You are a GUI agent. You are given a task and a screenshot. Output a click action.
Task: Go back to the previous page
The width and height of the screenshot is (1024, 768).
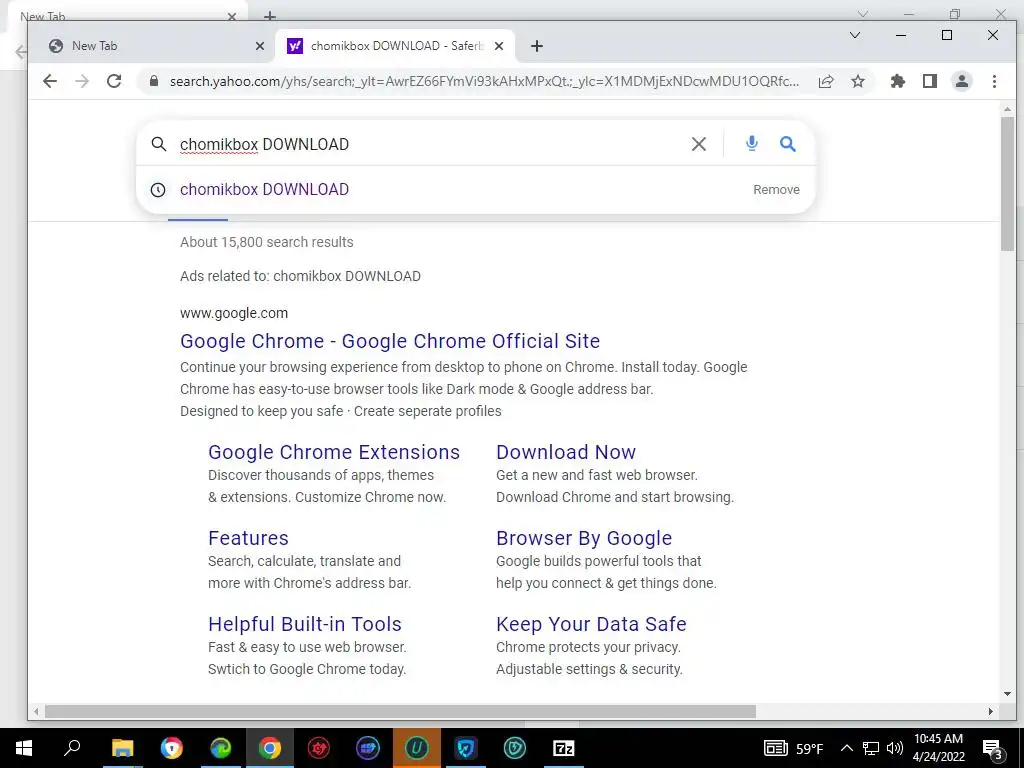50,81
